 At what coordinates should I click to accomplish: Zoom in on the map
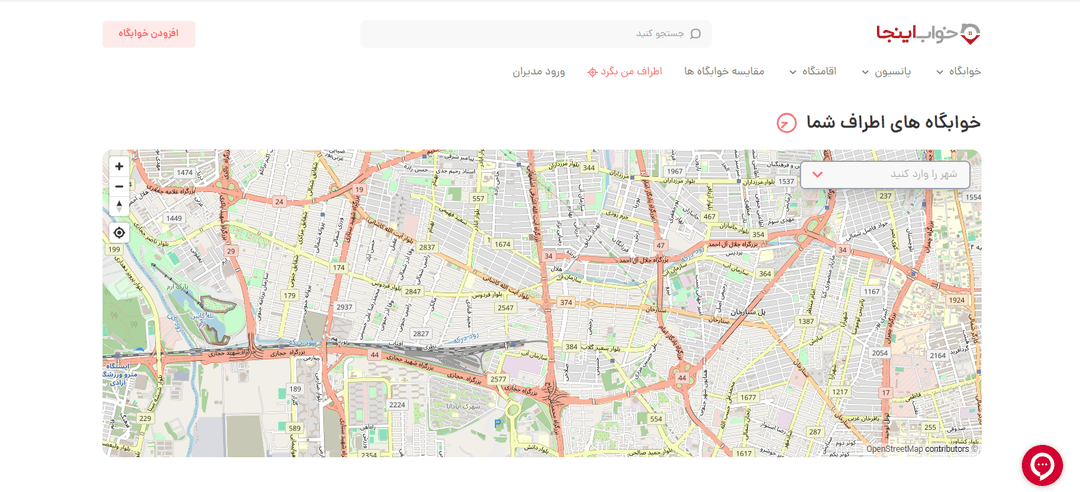pos(119,167)
